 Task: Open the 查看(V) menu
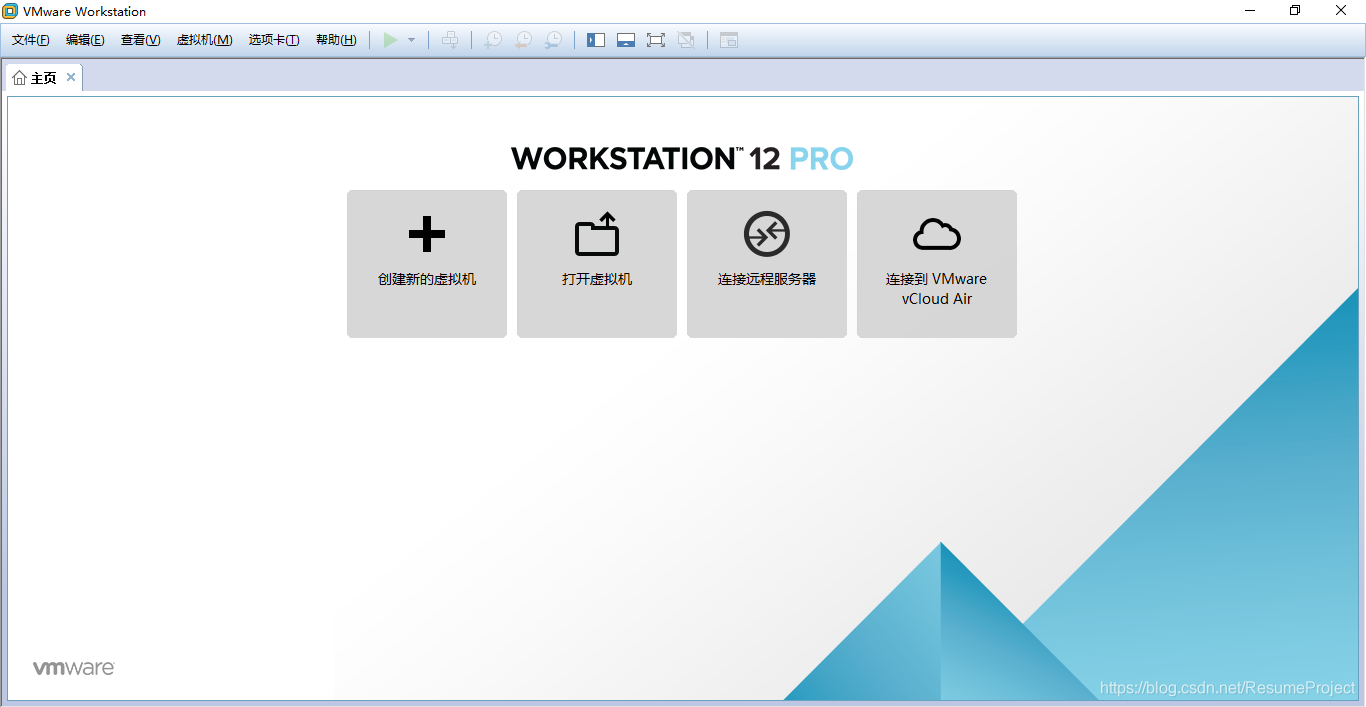point(140,40)
